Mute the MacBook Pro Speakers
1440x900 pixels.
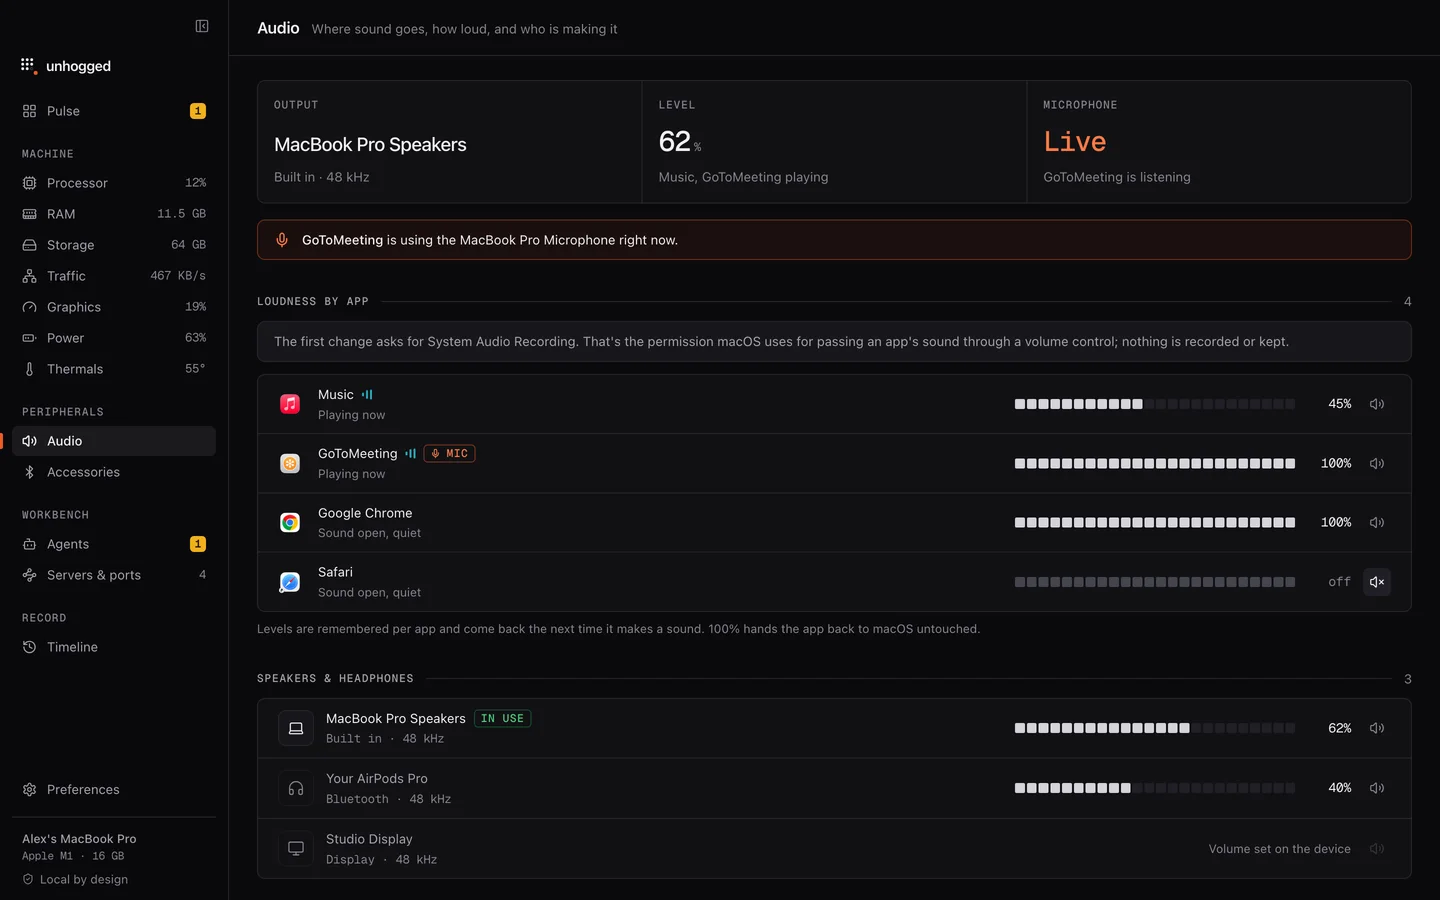click(x=1377, y=728)
